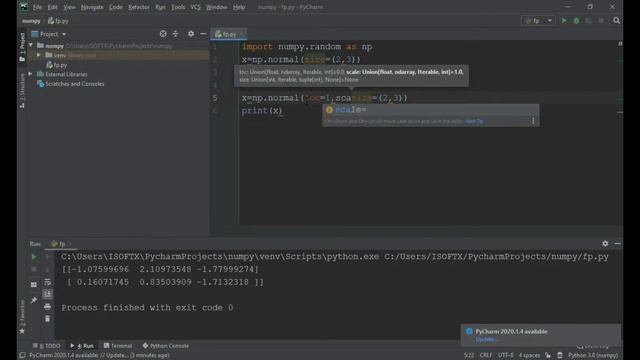Click the green Debug bug icon
640x360 pixels.
click(576, 20)
